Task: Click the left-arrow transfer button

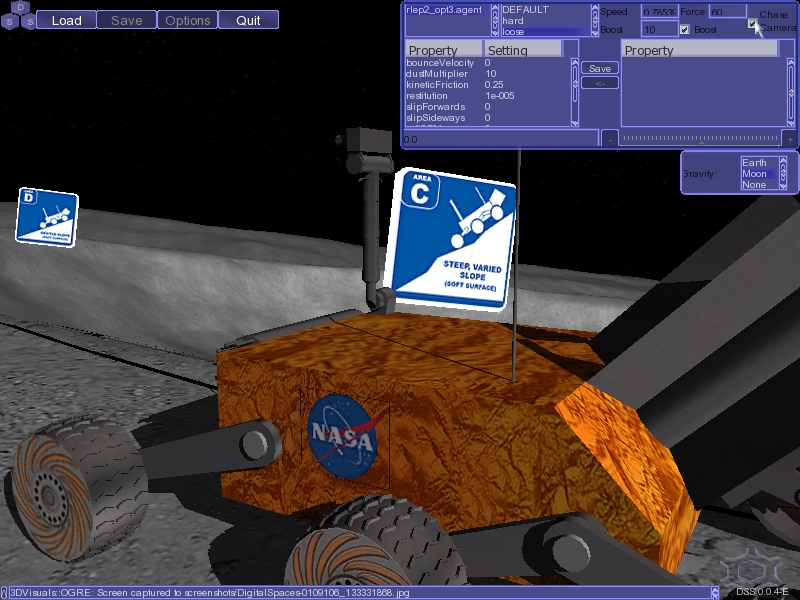Action: [600, 83]
